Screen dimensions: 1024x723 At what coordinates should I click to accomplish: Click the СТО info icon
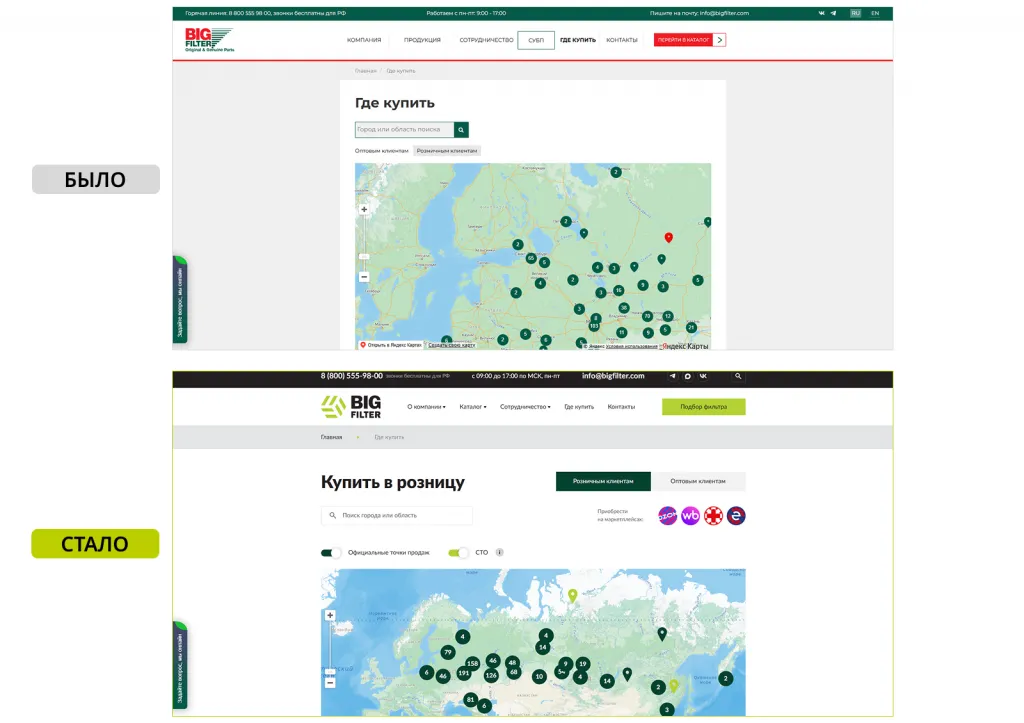pyautogui.click(x=500, y=553)
